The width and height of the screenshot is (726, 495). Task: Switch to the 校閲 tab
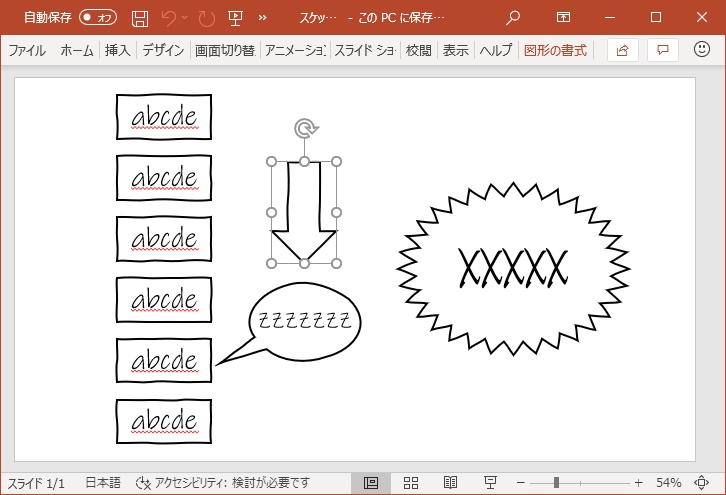pos(418,50)
